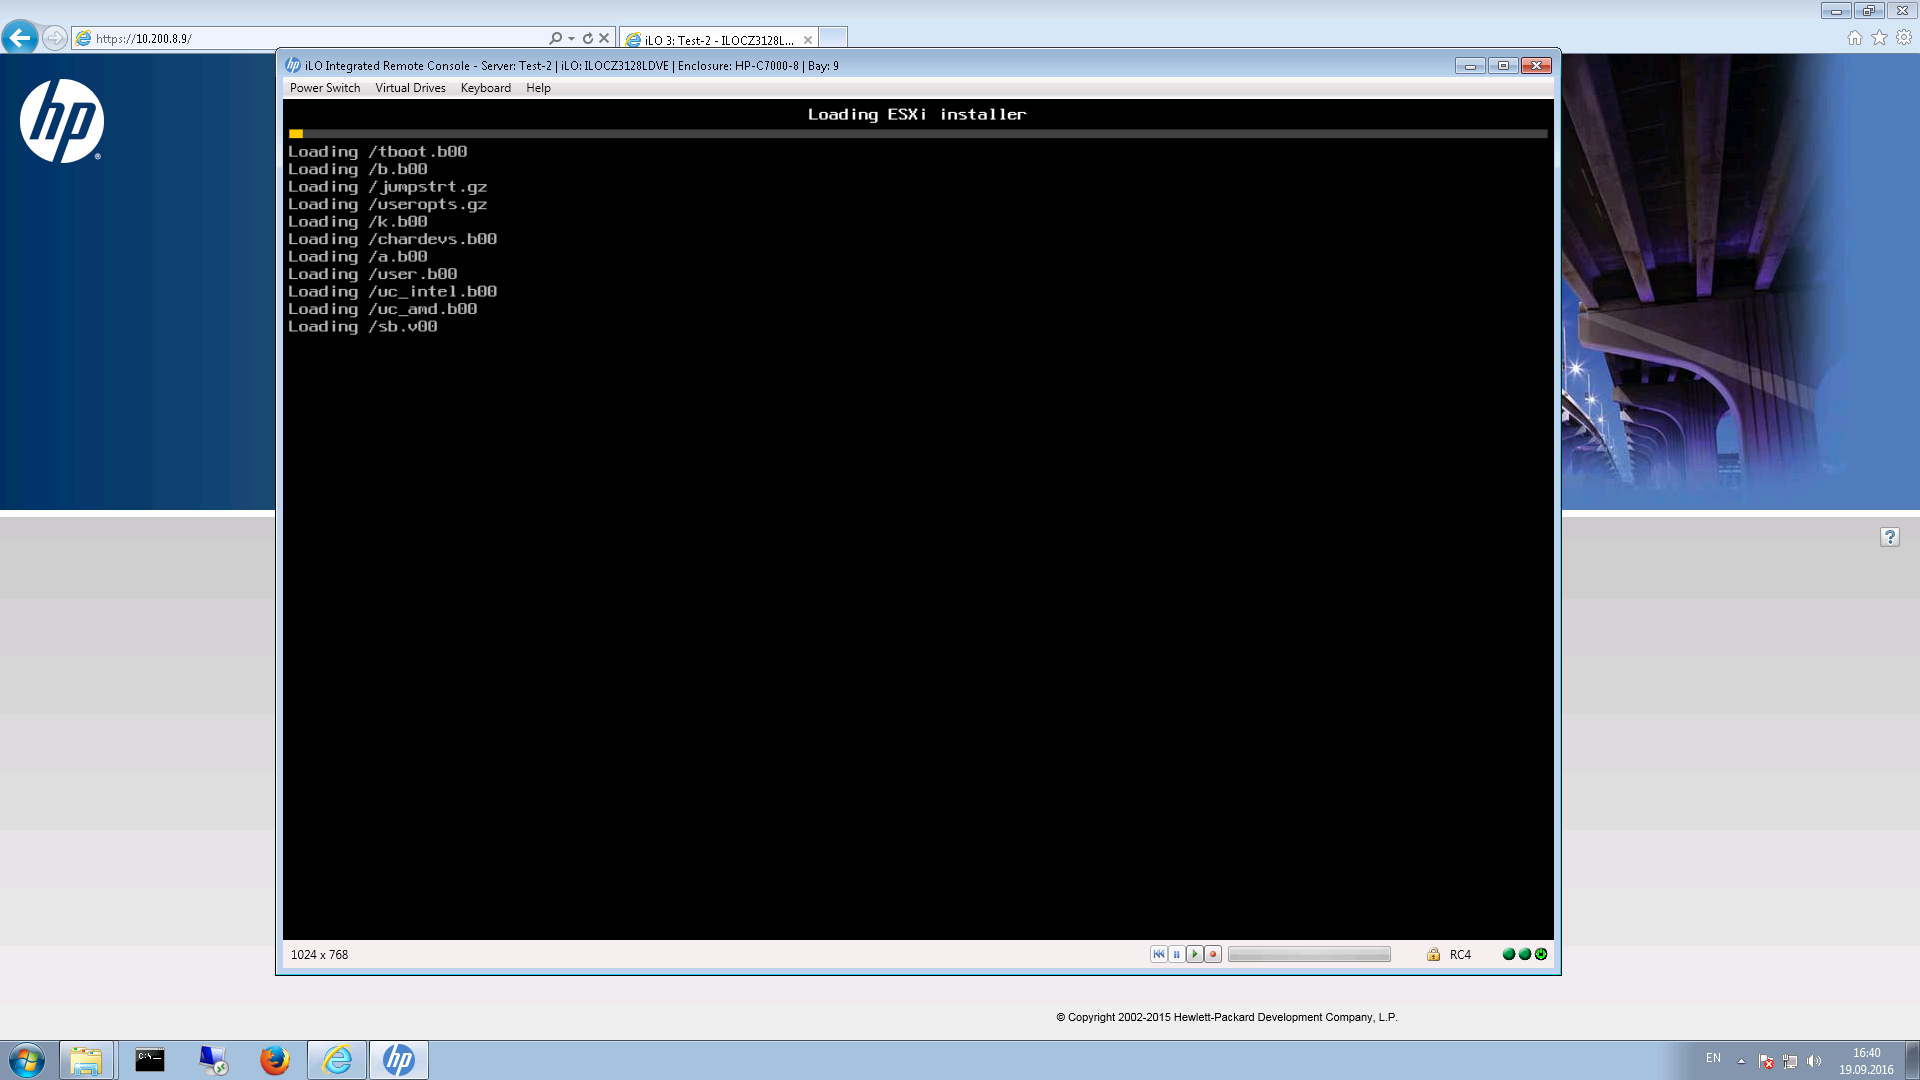Pause the console capture playback
This screenshot has height=1080, width=1920.
click(1176, 954)
